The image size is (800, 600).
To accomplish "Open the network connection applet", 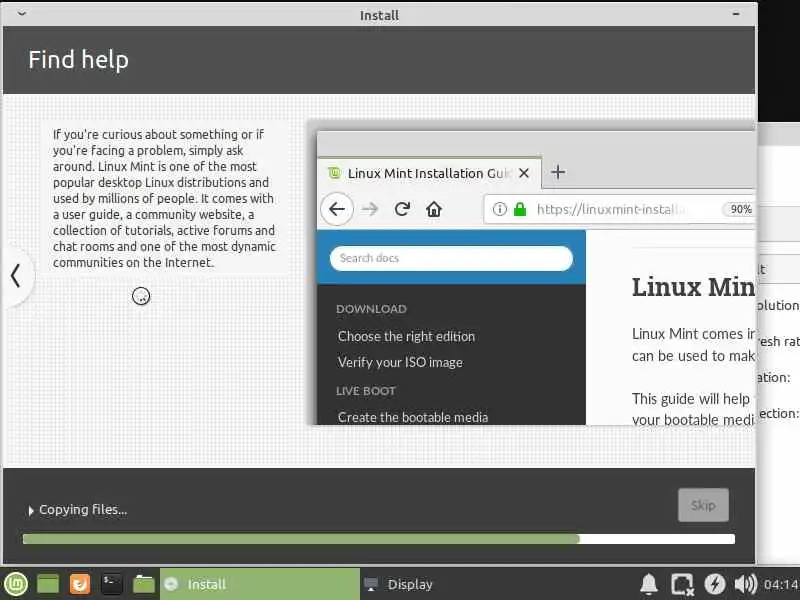I will click(682, 584).
